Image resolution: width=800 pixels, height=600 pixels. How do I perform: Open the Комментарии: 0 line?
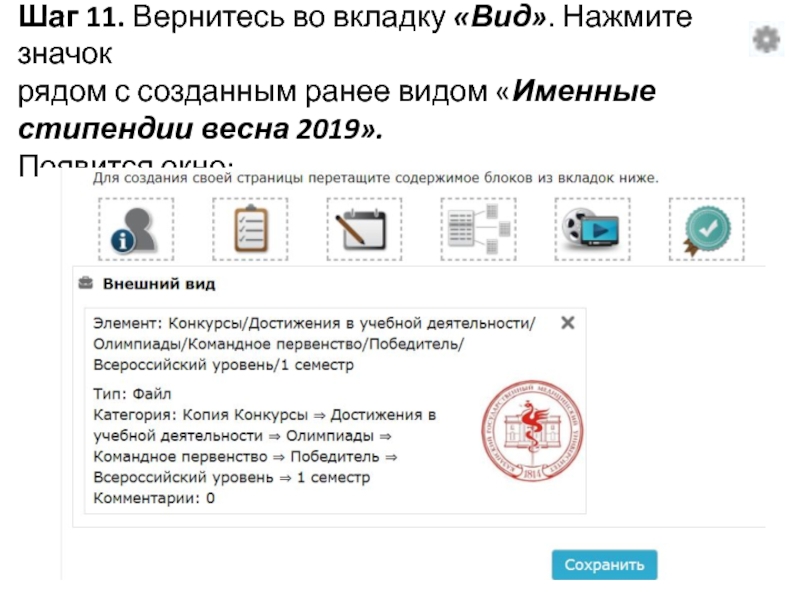coord(154,498)
